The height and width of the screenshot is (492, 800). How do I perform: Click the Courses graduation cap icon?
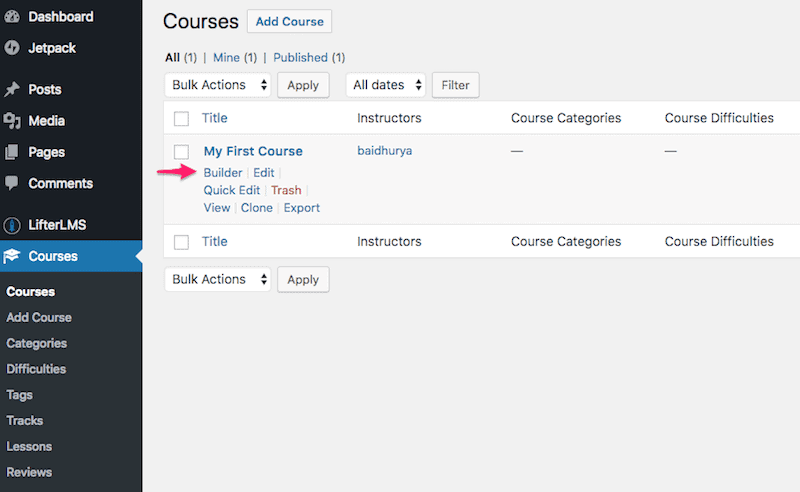tap(12, 256)
